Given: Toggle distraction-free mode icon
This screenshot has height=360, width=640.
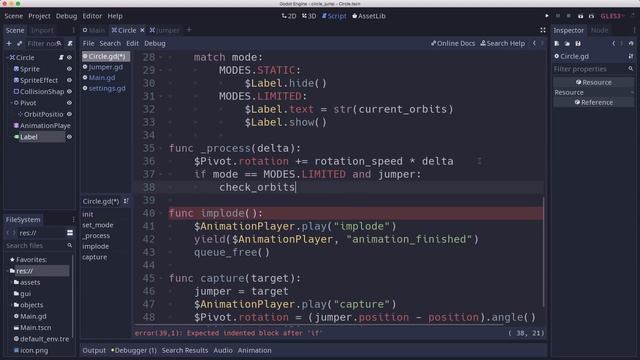Looking at the screenshot, I should click(x=542, y=30).
